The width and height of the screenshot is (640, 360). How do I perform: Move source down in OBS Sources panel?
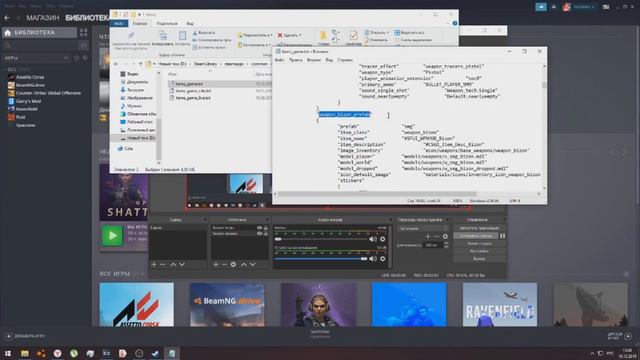(253, 264)
